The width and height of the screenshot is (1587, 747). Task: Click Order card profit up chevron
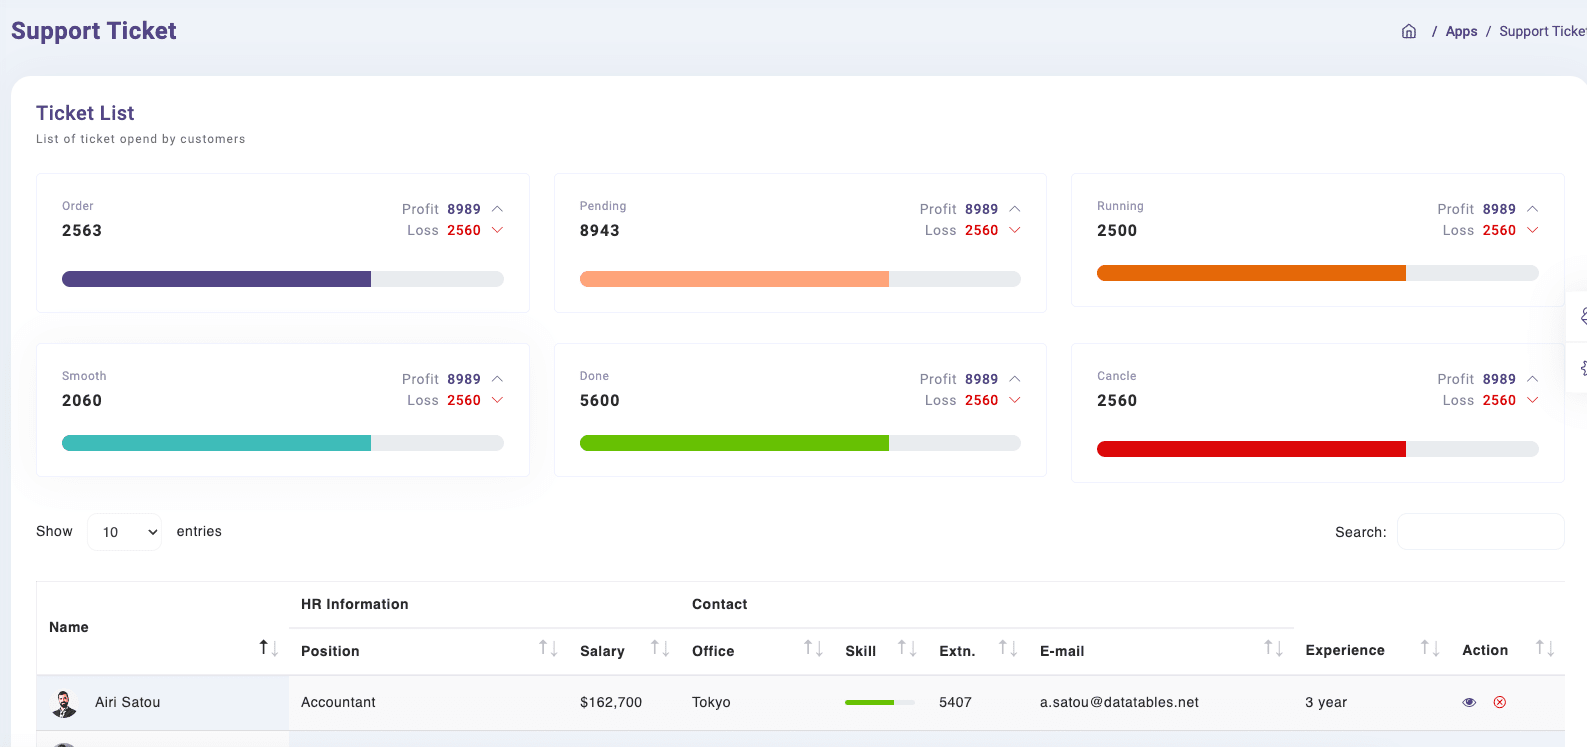click(497, 209)
